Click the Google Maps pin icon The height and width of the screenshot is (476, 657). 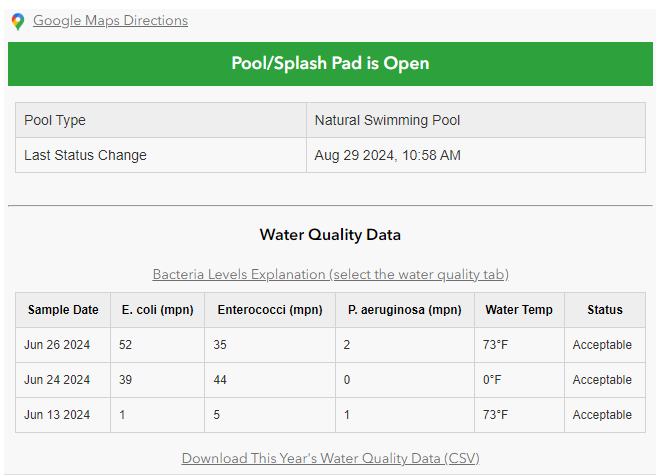(18, 21)
